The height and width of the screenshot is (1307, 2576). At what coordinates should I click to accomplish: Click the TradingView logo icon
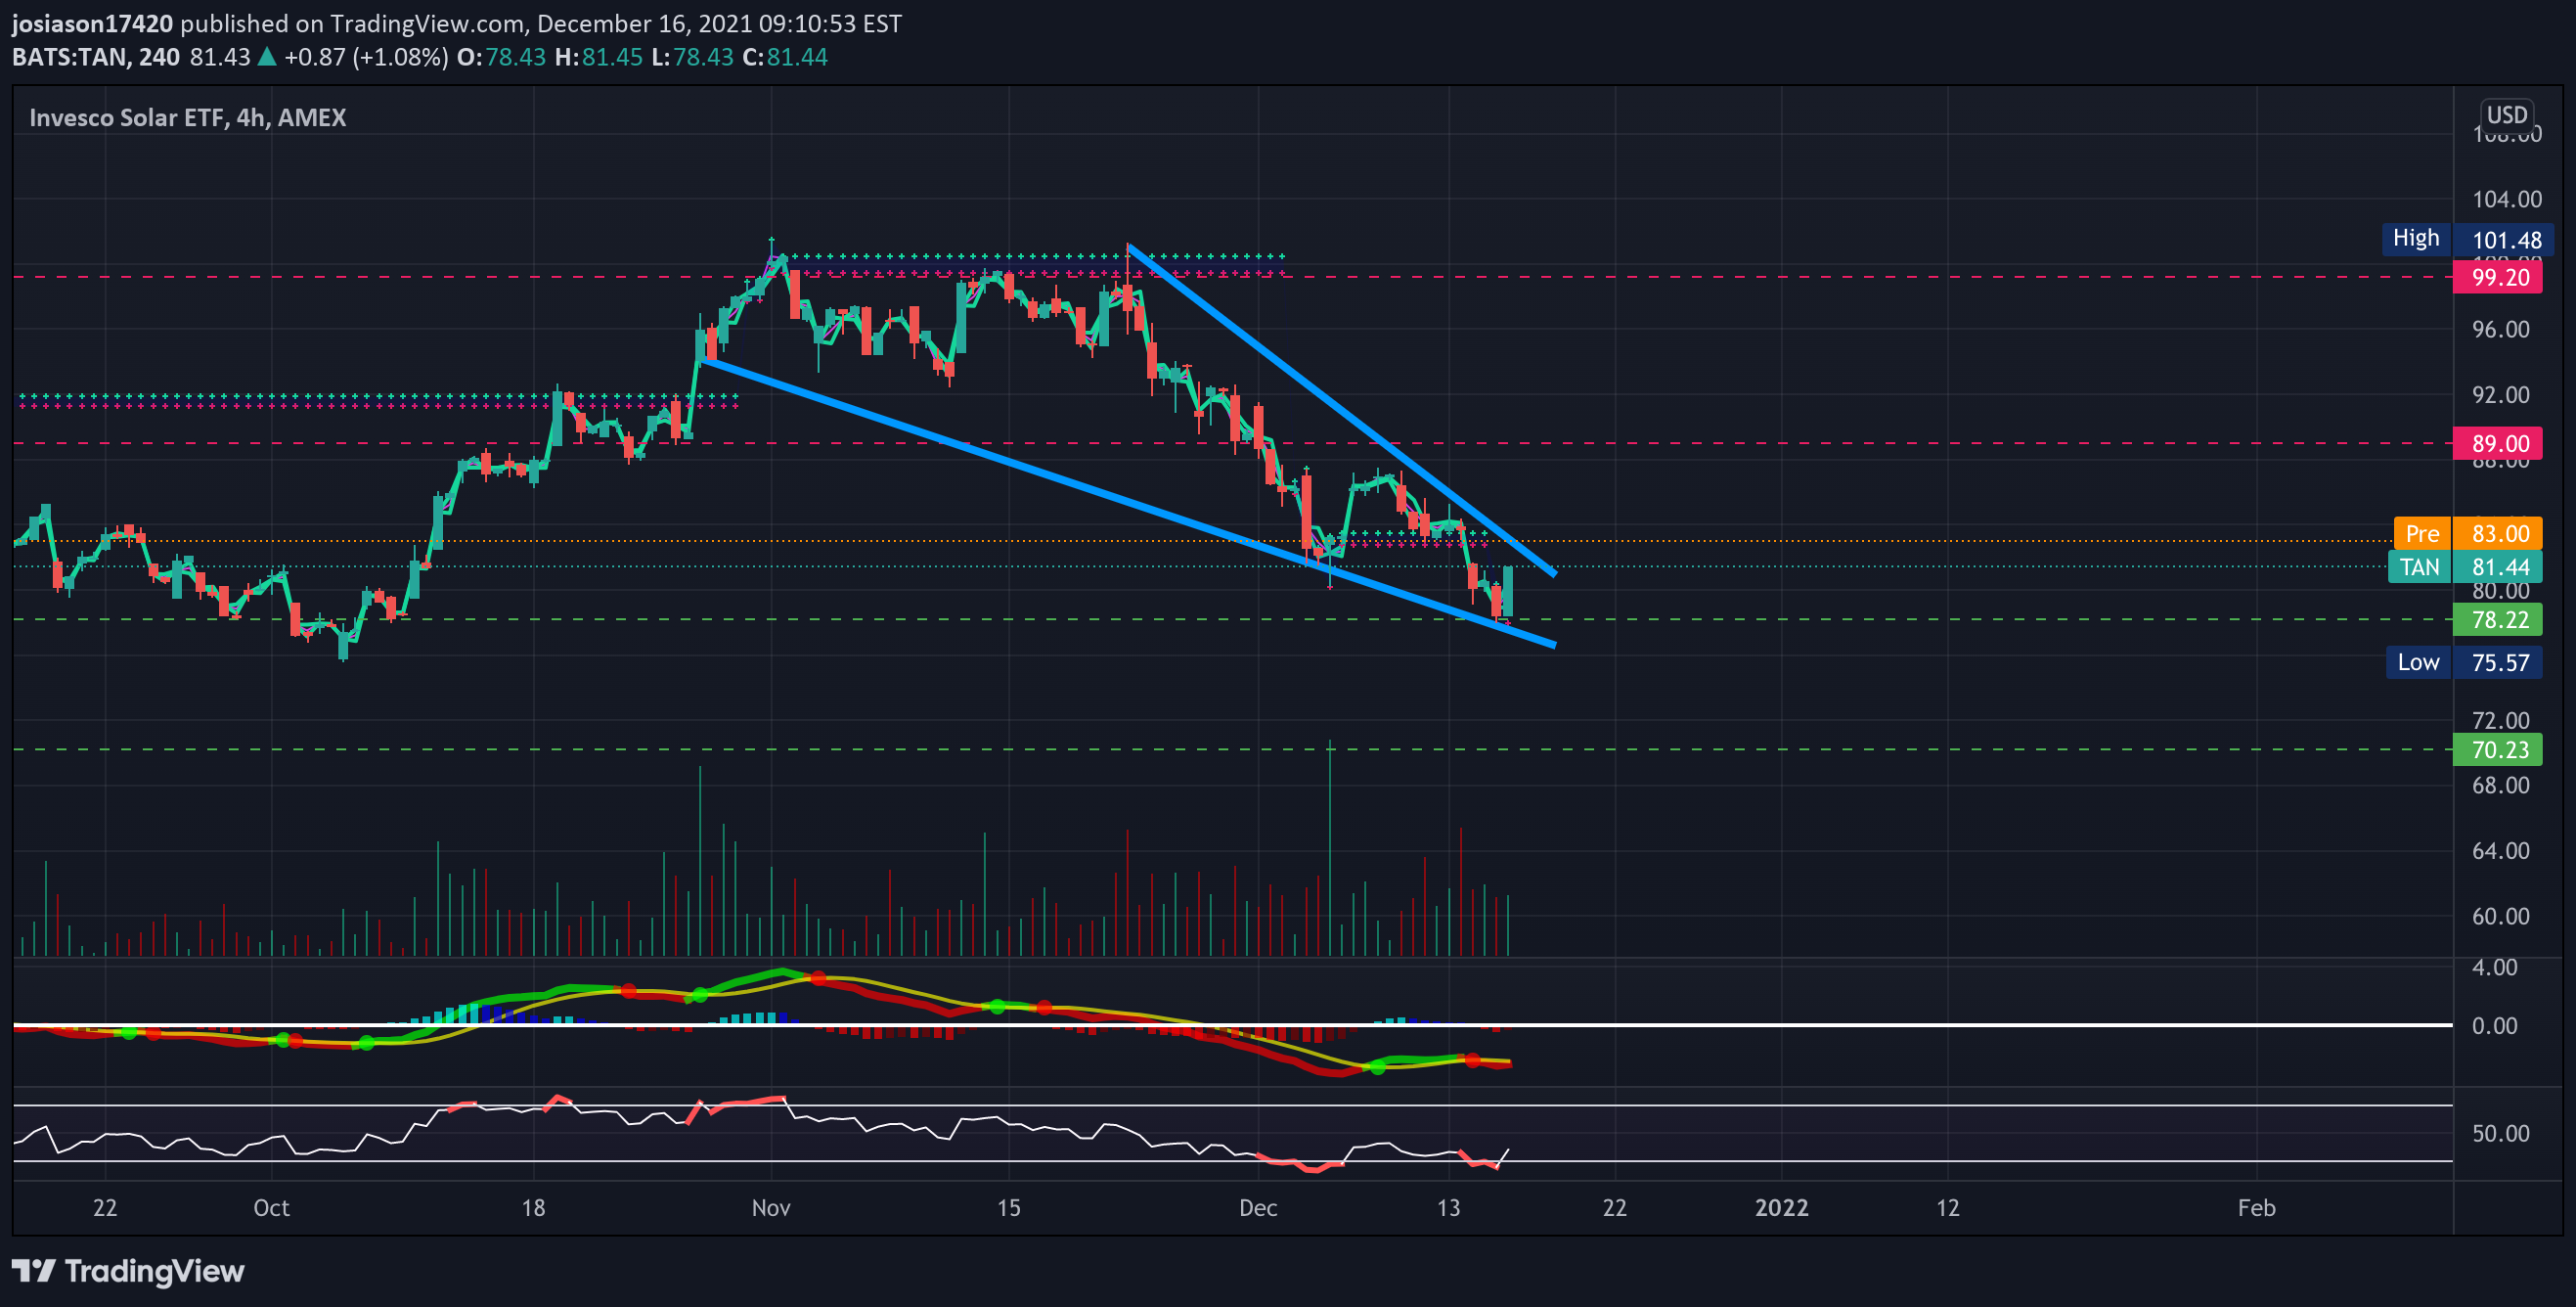(x=33, y=1271)
